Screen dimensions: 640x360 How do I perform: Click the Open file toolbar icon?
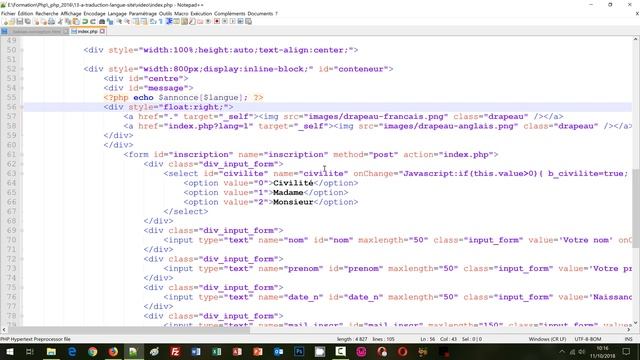point(12,22)
